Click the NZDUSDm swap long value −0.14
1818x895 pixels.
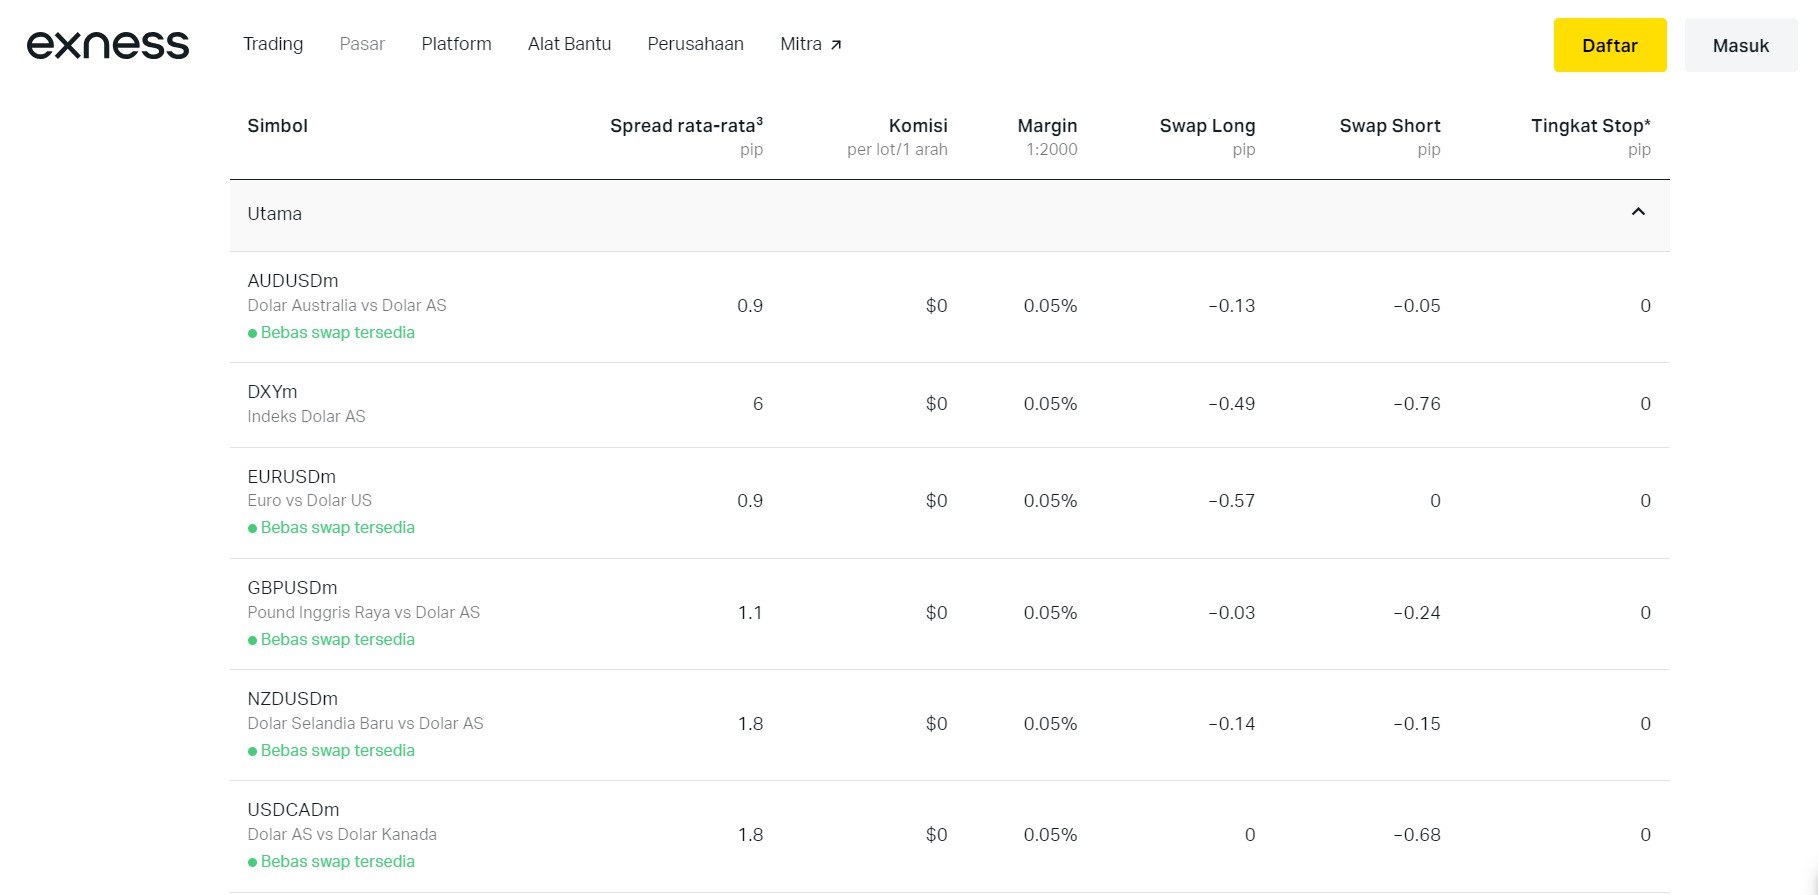(x=1231, y=724)
